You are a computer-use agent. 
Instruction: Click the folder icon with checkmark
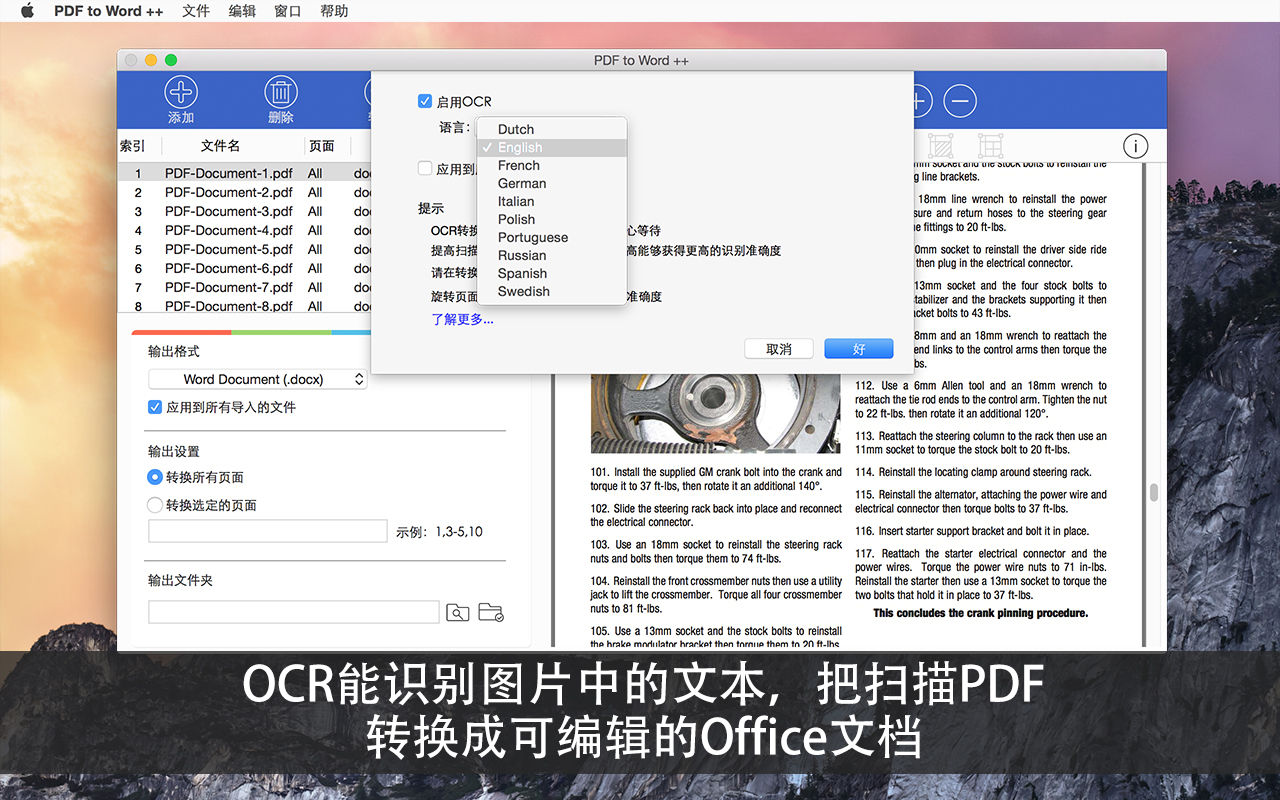(490, 612)
